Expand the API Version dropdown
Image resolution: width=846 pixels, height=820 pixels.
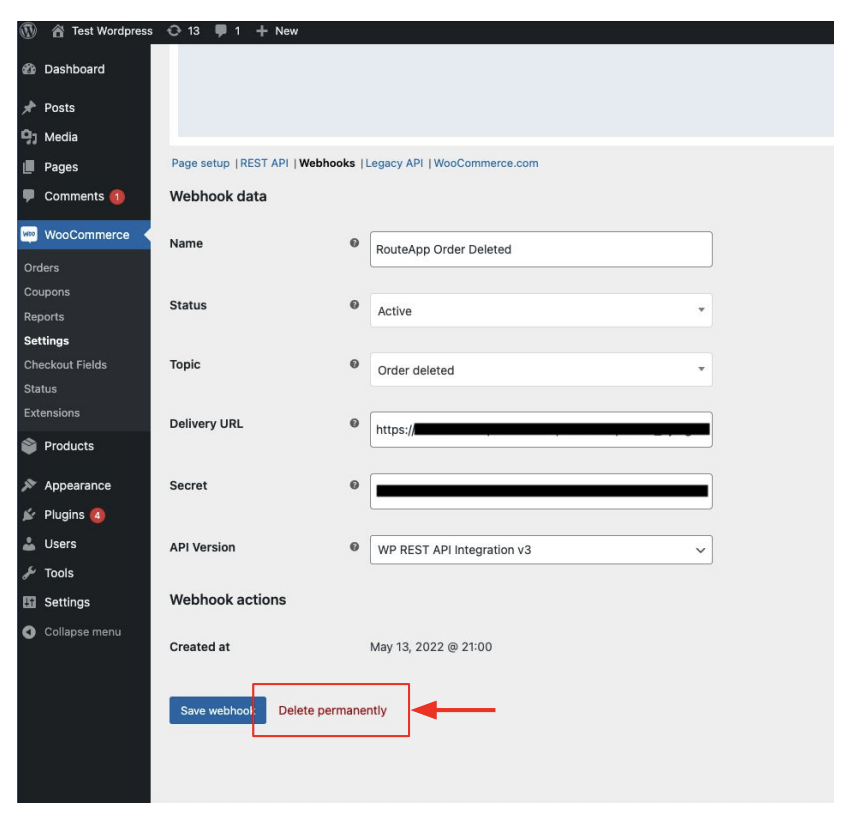click(x=541, y=550)
